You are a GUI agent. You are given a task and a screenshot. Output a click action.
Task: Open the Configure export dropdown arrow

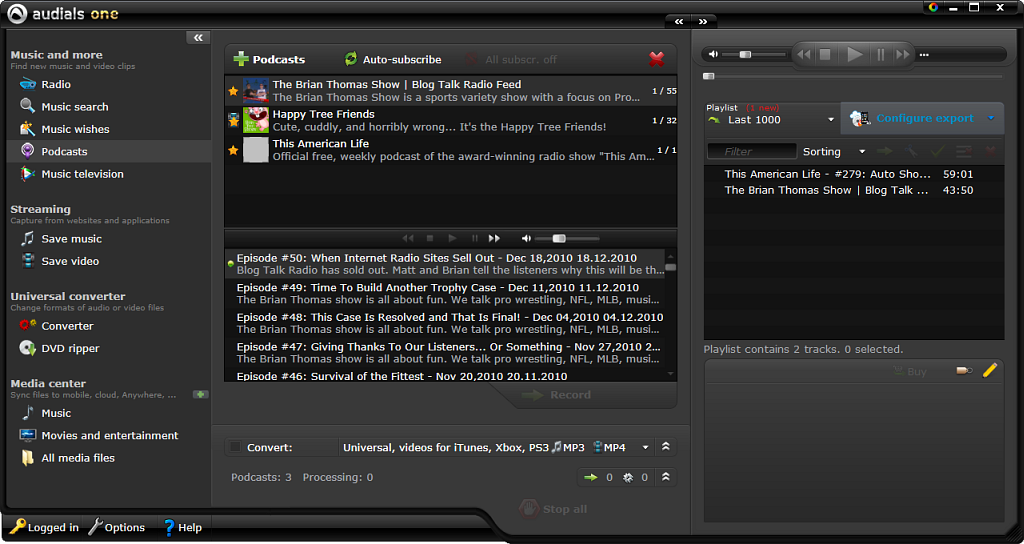click(991, 118)
